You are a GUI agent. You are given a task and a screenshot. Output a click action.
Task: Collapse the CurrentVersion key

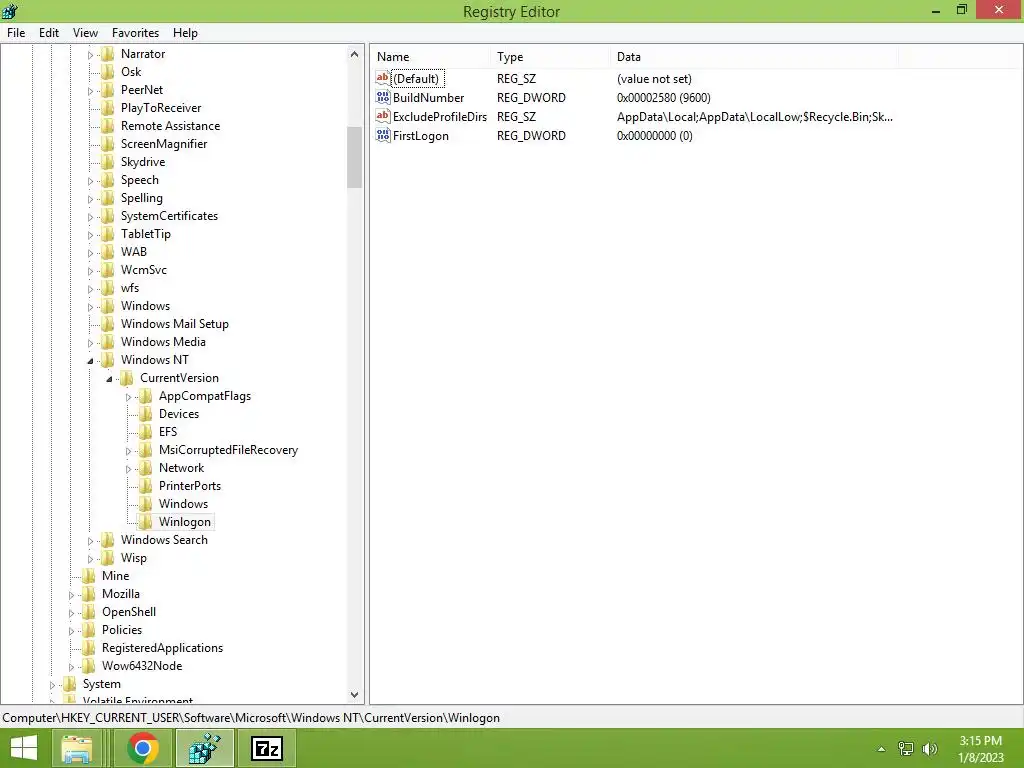[x=110, y=379]
